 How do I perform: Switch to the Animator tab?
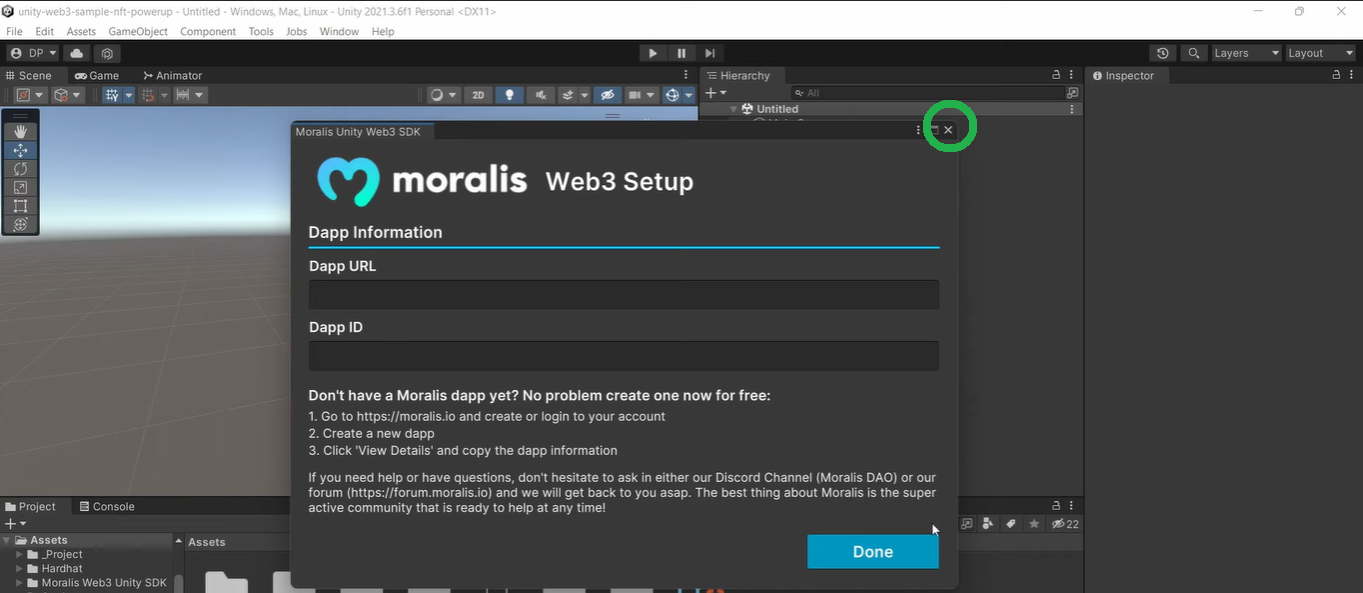tap(172, 75)
